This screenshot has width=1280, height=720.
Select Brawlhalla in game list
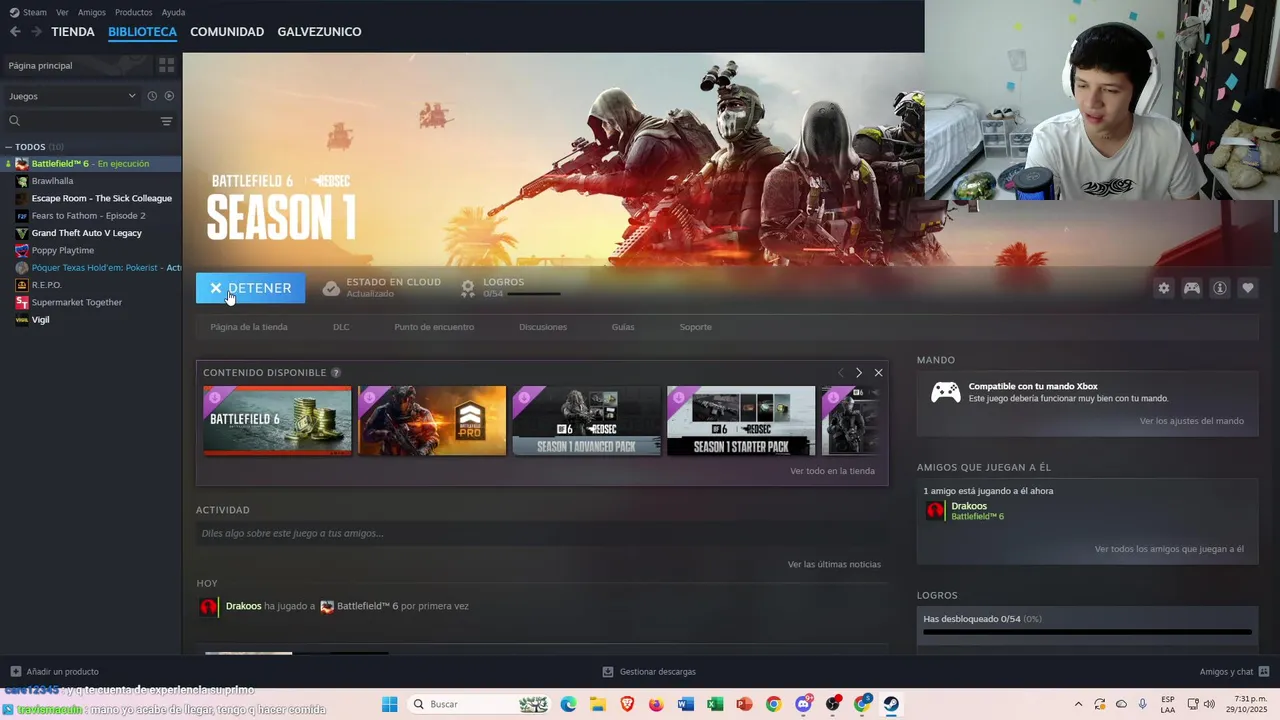(x=52, y=181)
